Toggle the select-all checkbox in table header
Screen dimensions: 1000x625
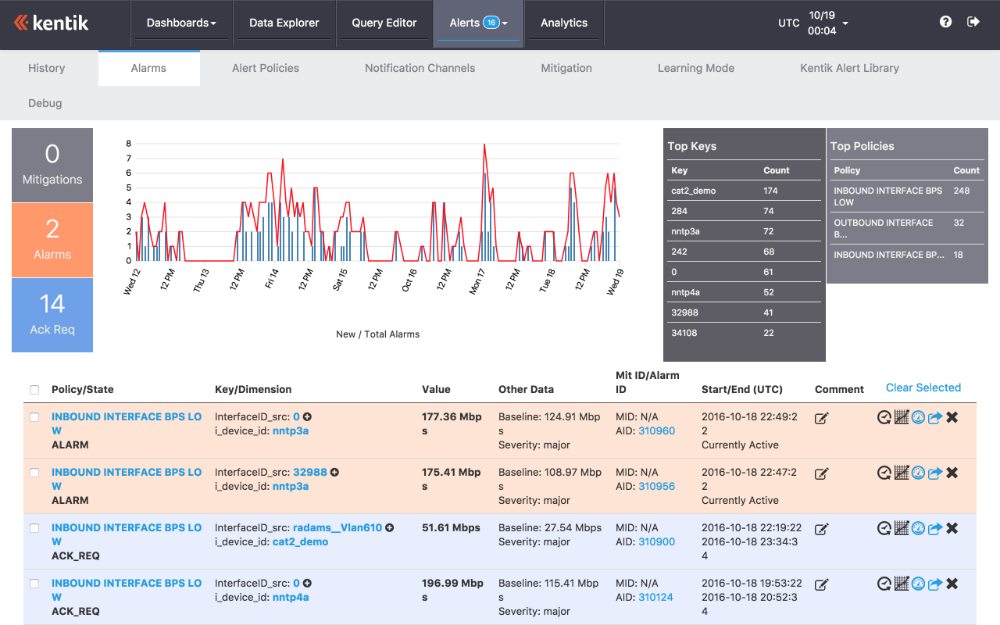(x=34, y=390)
